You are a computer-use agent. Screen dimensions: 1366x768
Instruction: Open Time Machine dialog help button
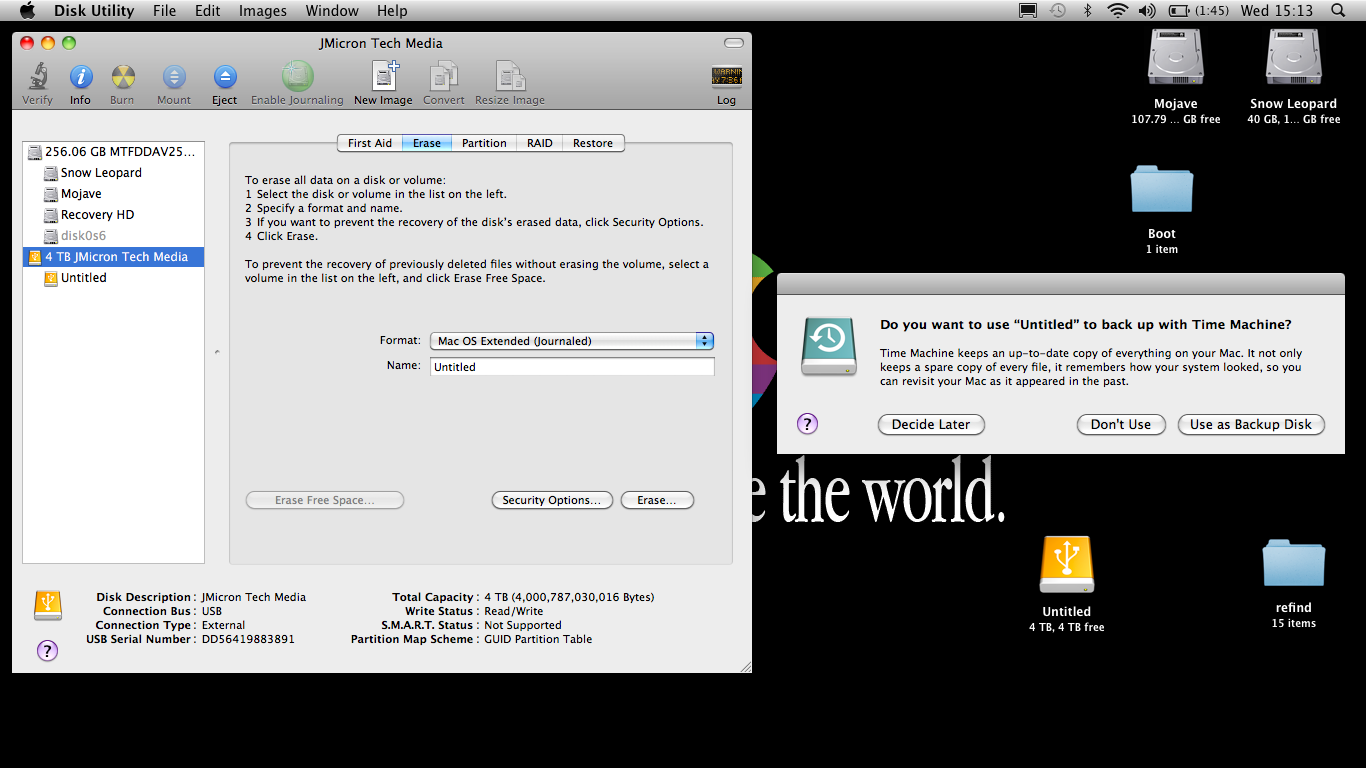click(x=807, y=423)
